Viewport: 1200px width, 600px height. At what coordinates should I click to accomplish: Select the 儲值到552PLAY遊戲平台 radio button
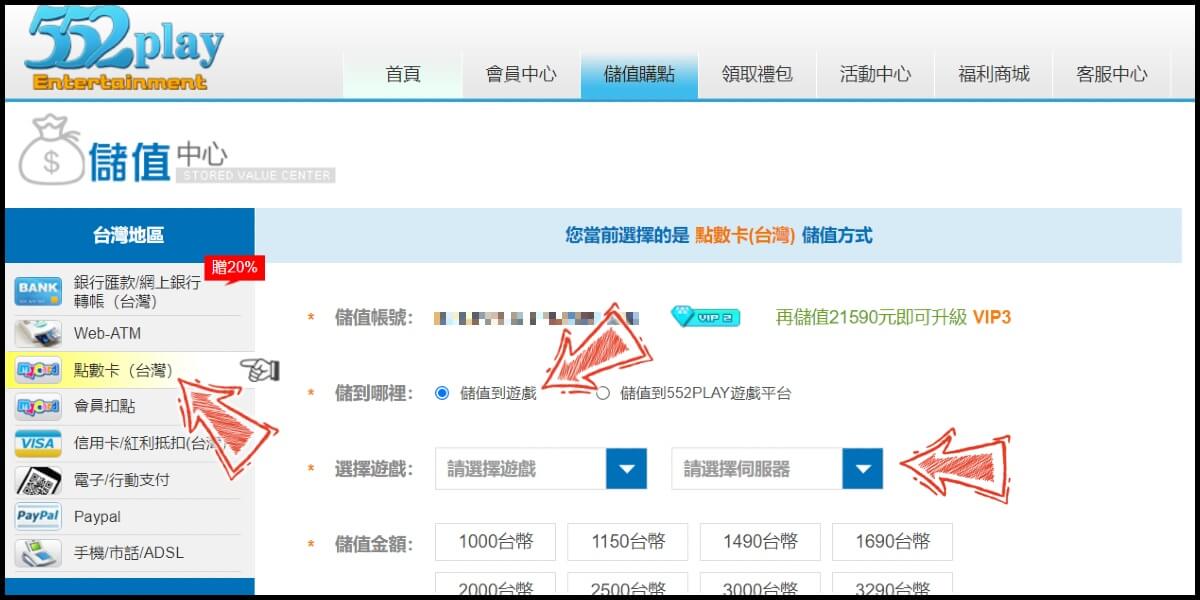click(602, 393)
